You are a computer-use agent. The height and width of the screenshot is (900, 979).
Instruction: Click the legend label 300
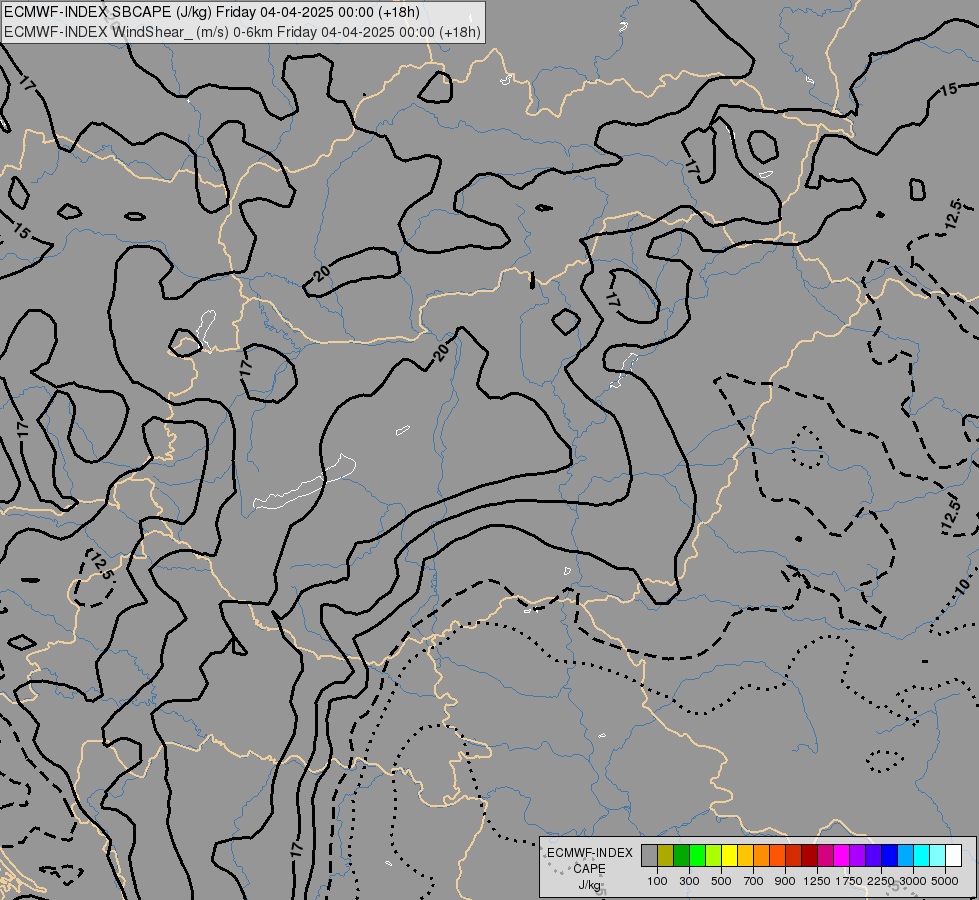(689, 881)
